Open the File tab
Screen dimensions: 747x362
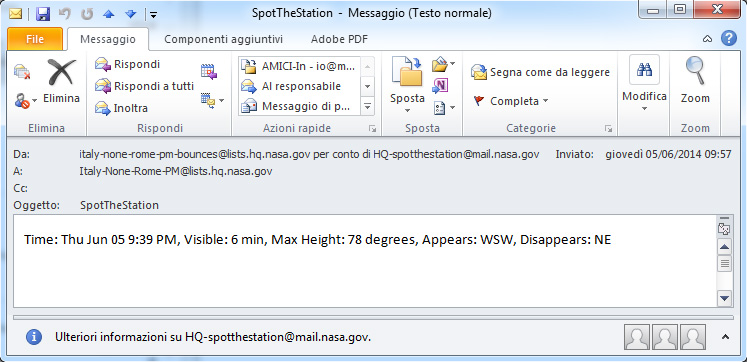(x=35, y=39)
